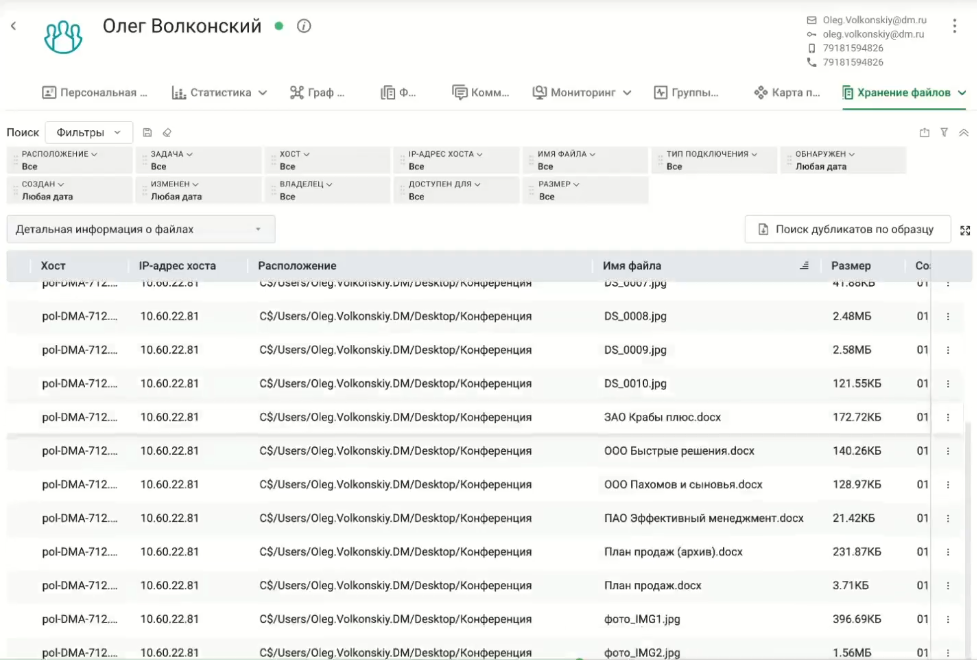Open the Размер filter dropdown
Image resolution: width=977 pixels, height=660 pixels.
pos(586,190)
